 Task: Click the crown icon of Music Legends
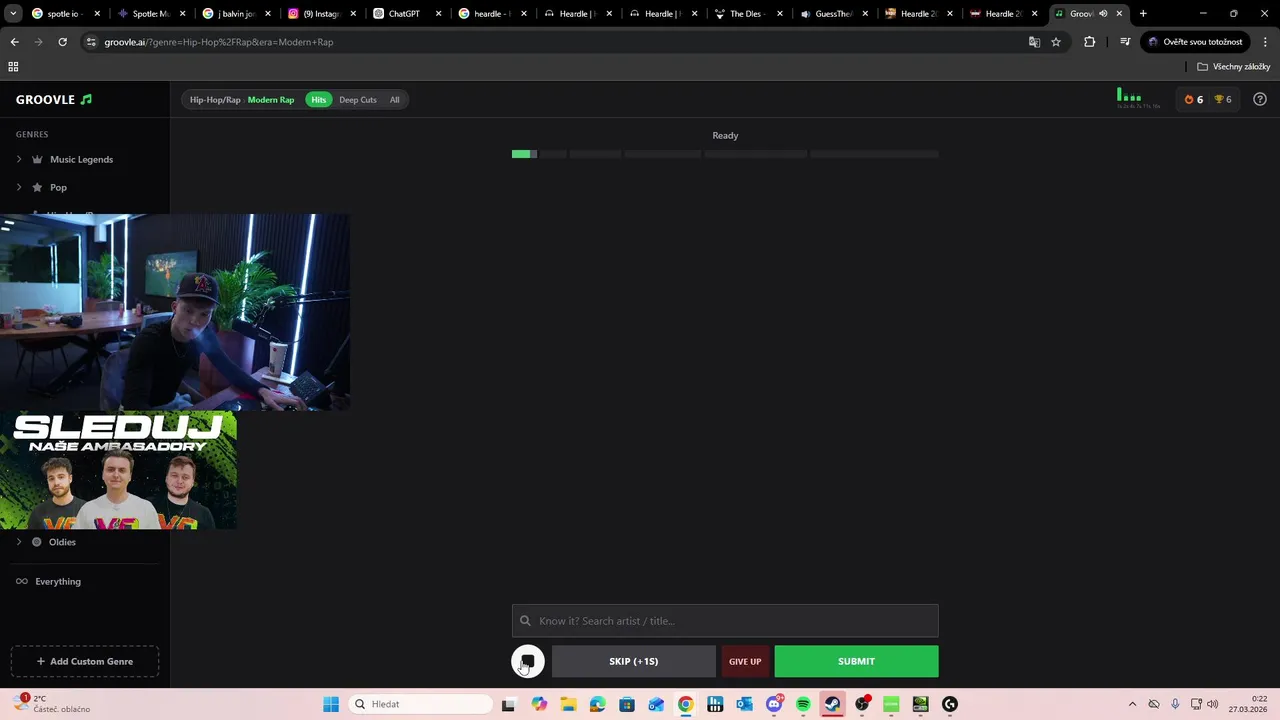click(x=37, y=159)
